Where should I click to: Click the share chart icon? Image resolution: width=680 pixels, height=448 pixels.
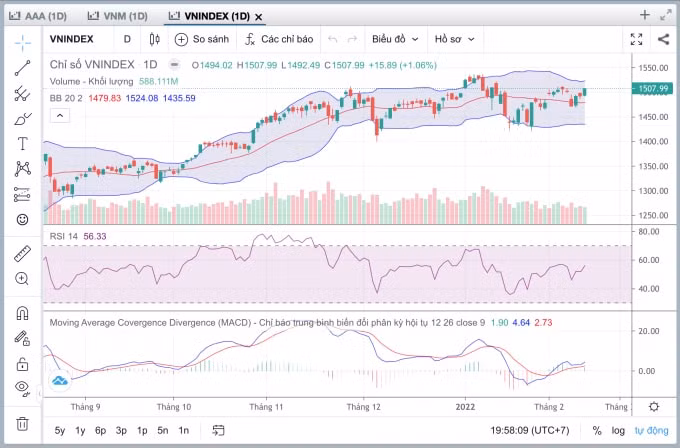pyautogui.click(x=663, y=39)
